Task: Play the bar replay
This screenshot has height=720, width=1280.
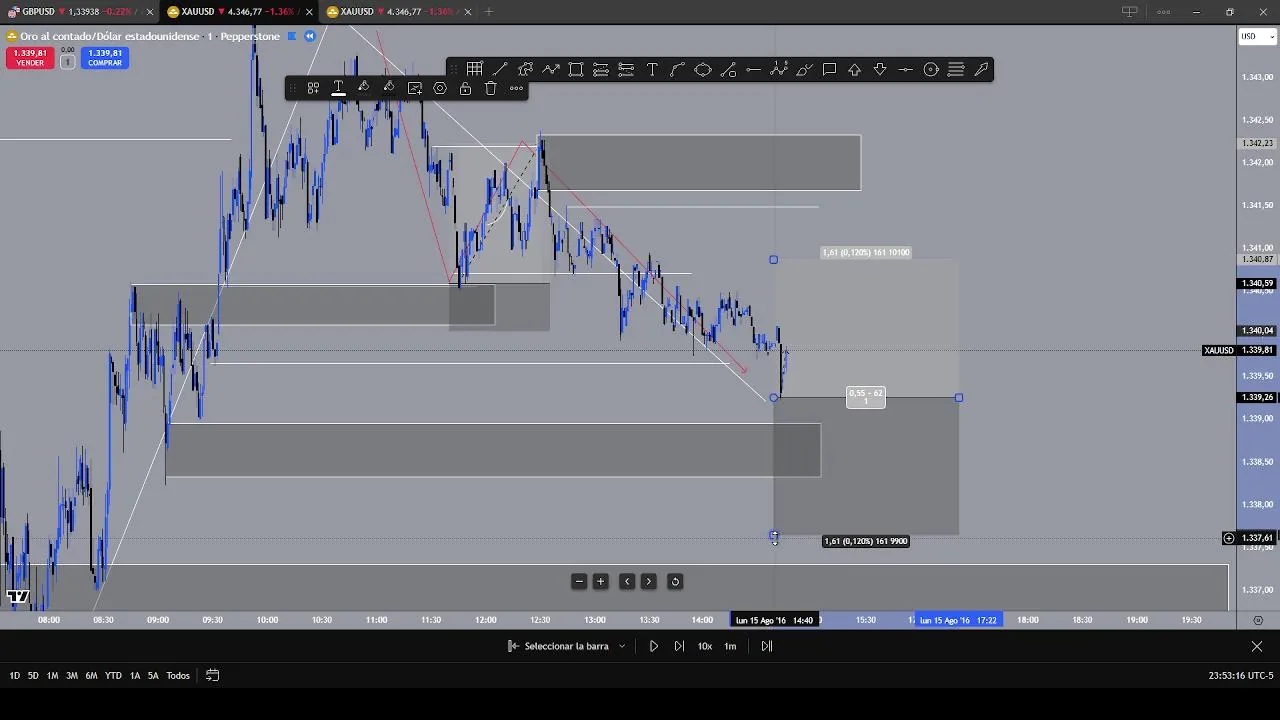Action: click(654, 646)
